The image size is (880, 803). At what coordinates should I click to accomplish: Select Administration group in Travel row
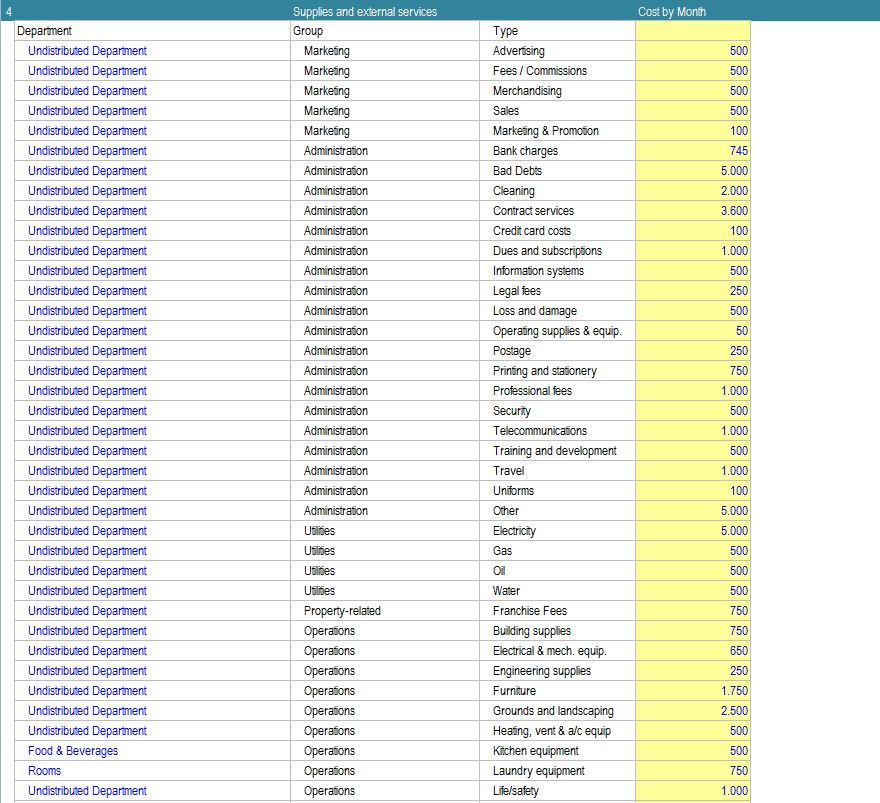[x=384, y=471]
